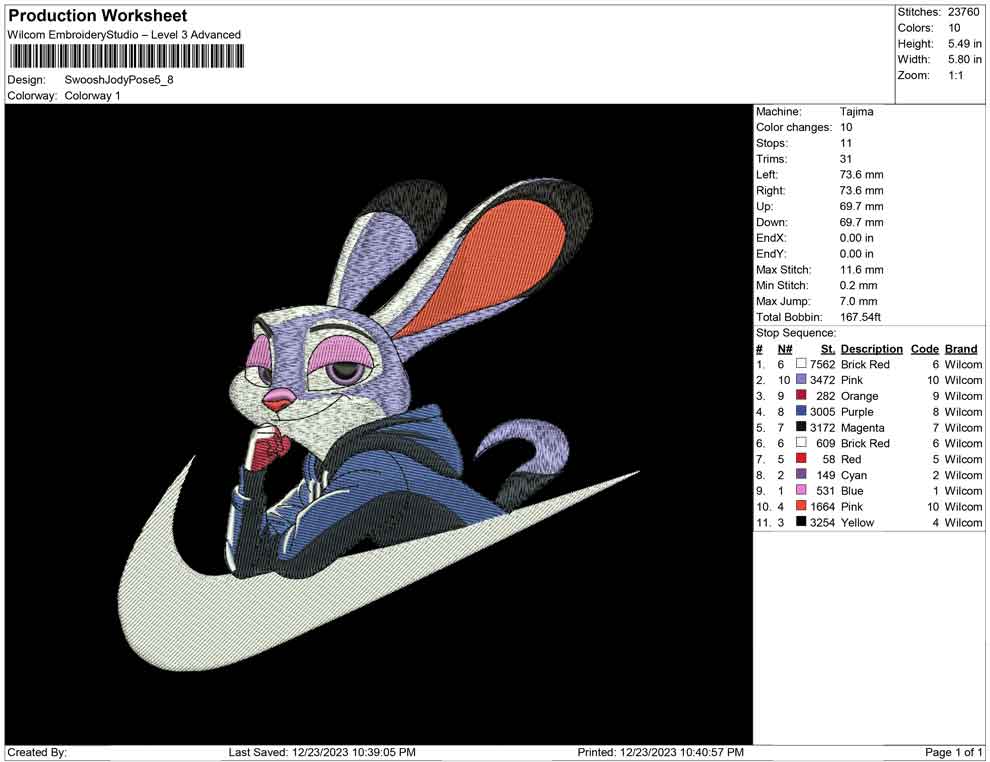Viewport: 990px width, 762px height.
Task: Click the Tajima machine value
Action: pyautogui.click(x=856, y=112)
